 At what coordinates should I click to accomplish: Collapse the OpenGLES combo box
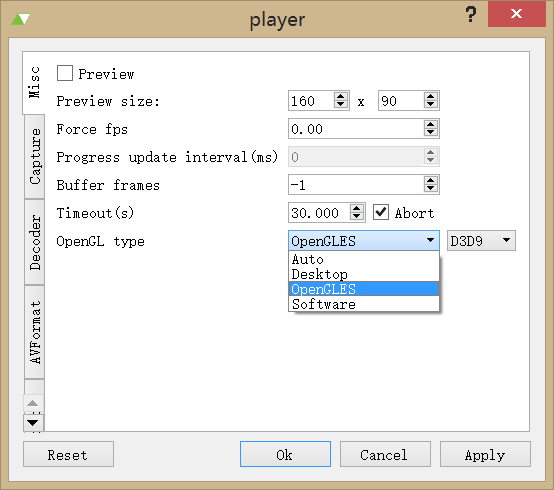364,241
